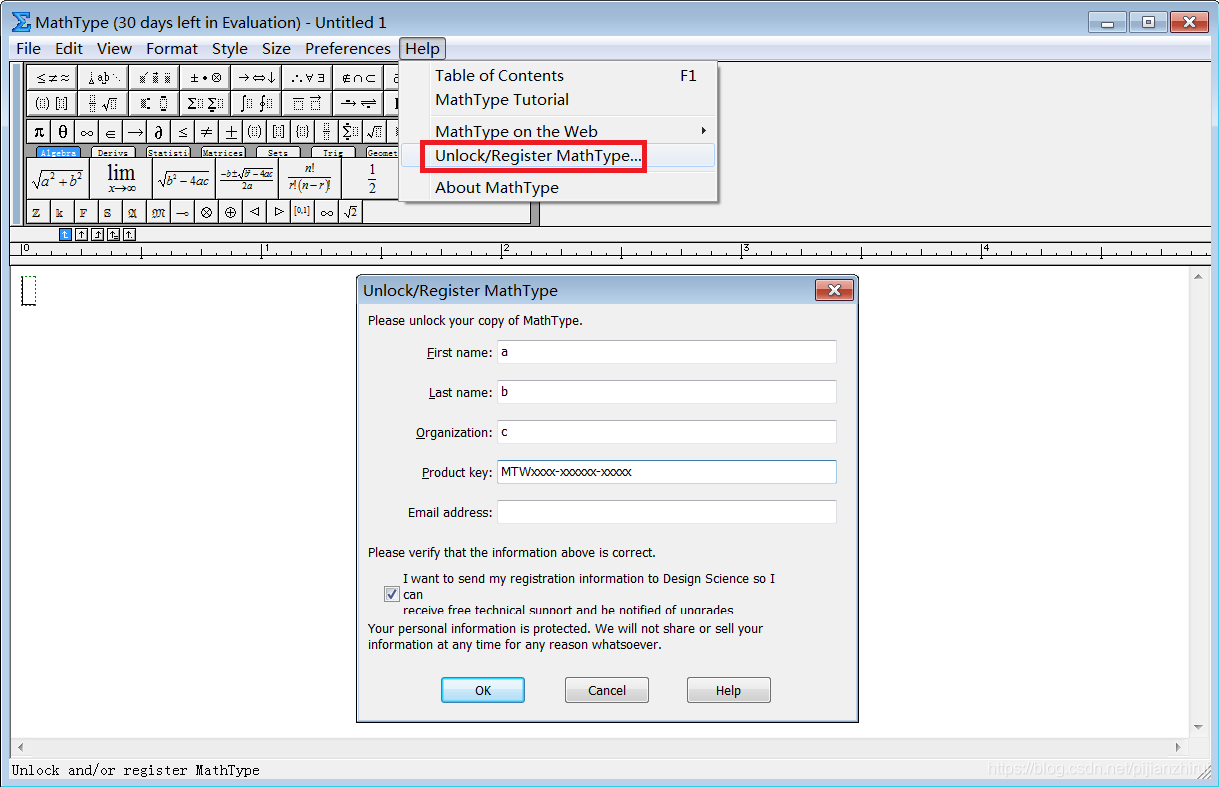The width and height of the screenshot is (1219, 787).
Task: Confirm registration with OK button
Action: coord(483,690)
